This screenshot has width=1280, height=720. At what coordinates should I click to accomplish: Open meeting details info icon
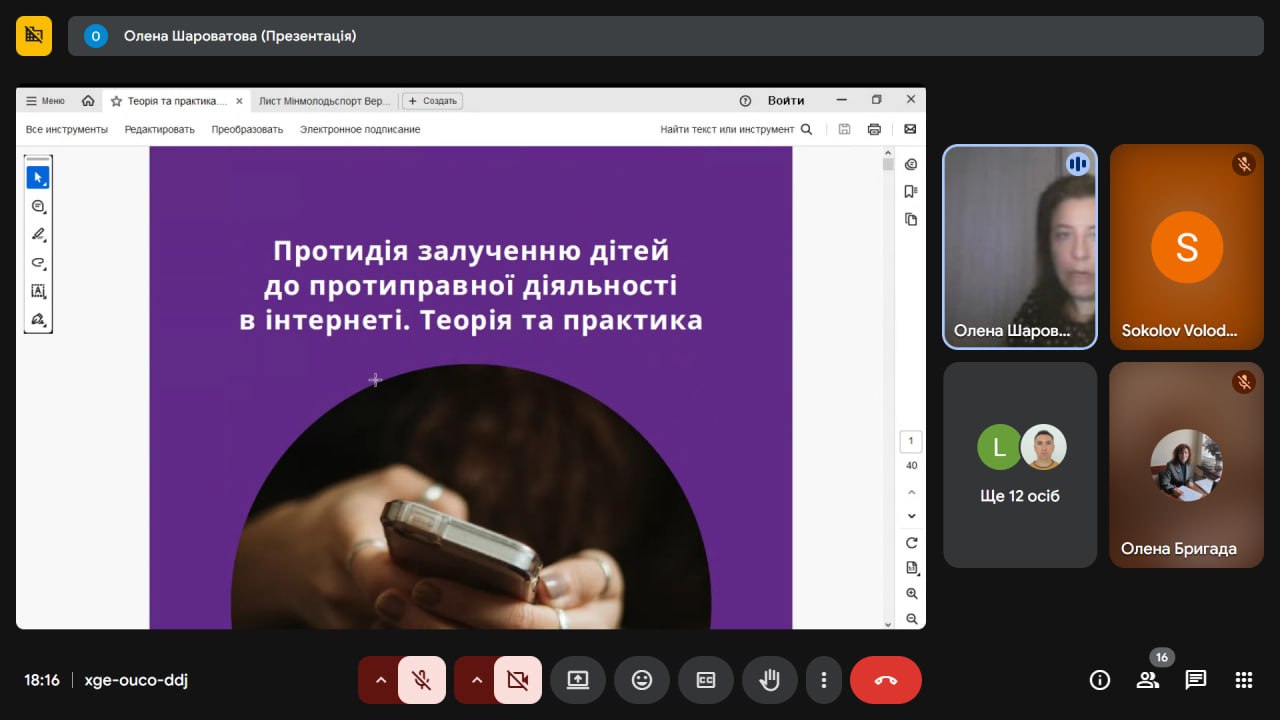1100,680
